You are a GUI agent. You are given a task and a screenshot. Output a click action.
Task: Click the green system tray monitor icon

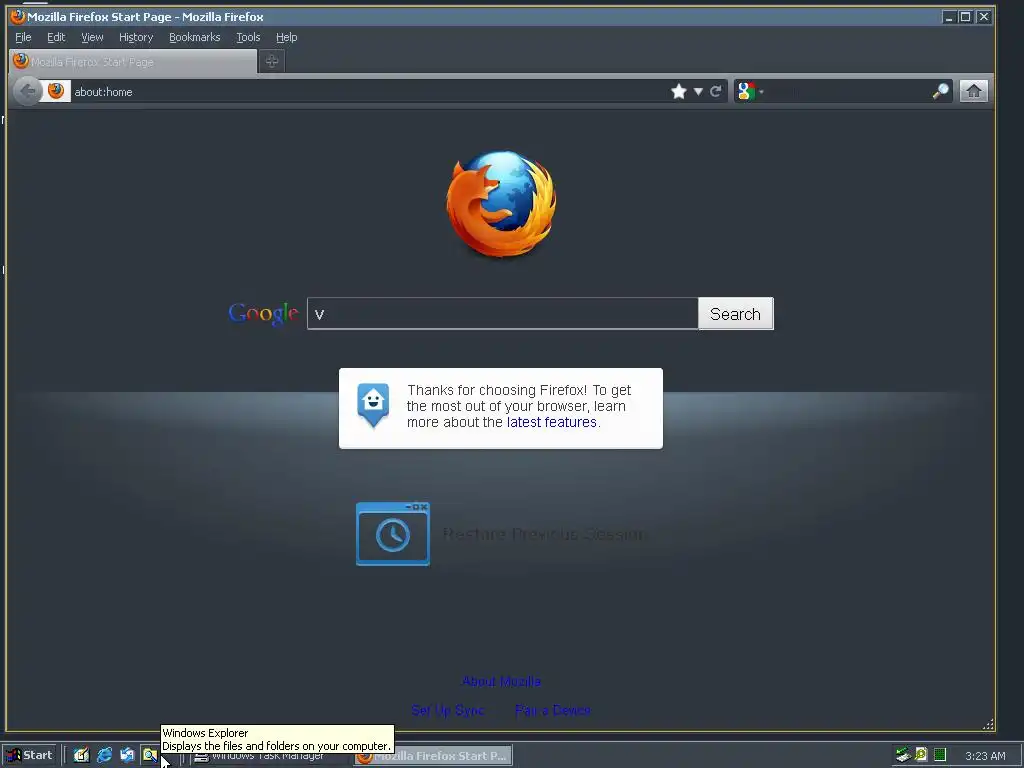click(x=940, y=755)
